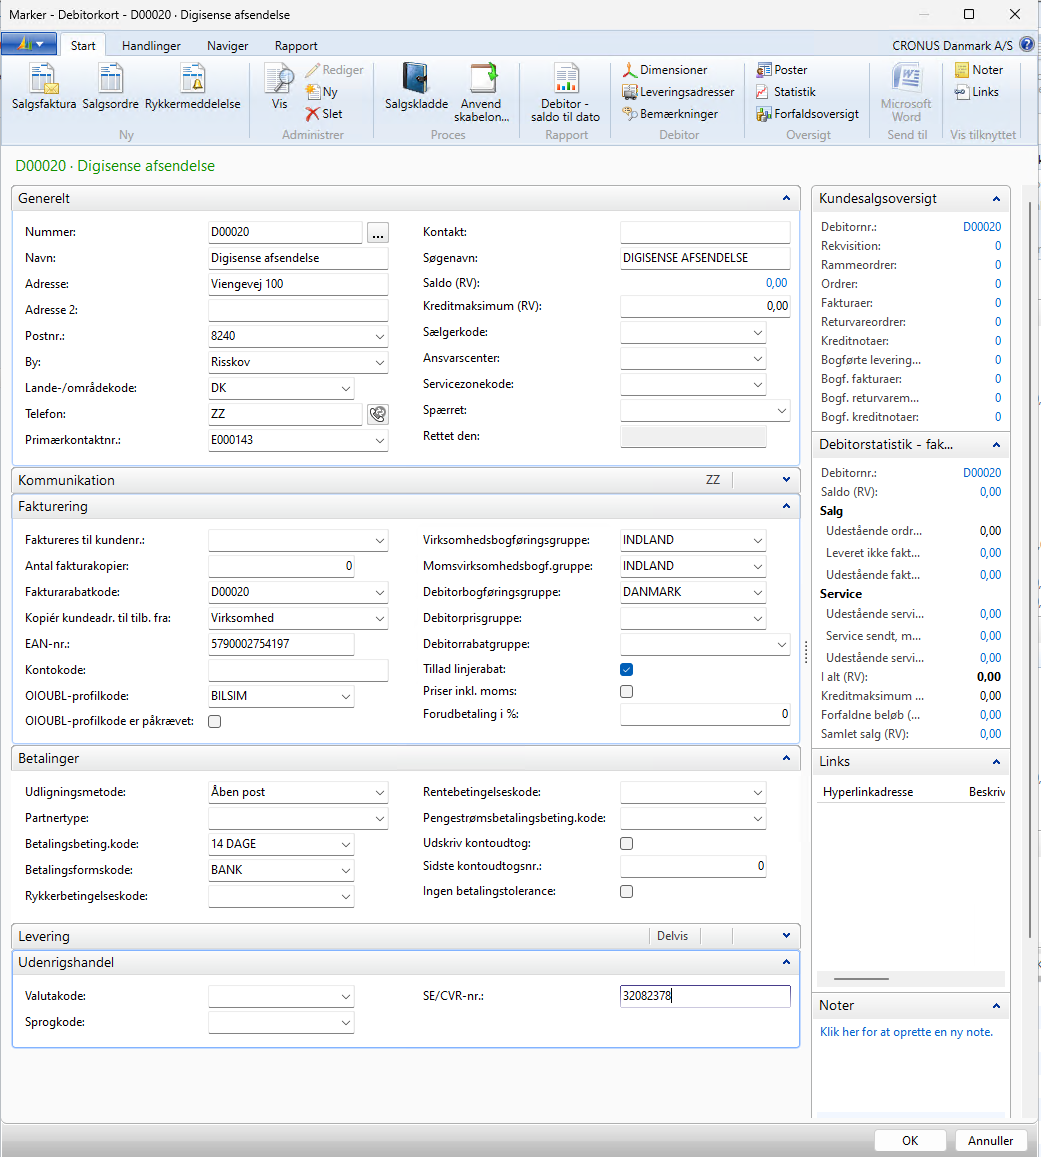Create a new Salgsfaktura from ribbon

click(x=44, y=87)
